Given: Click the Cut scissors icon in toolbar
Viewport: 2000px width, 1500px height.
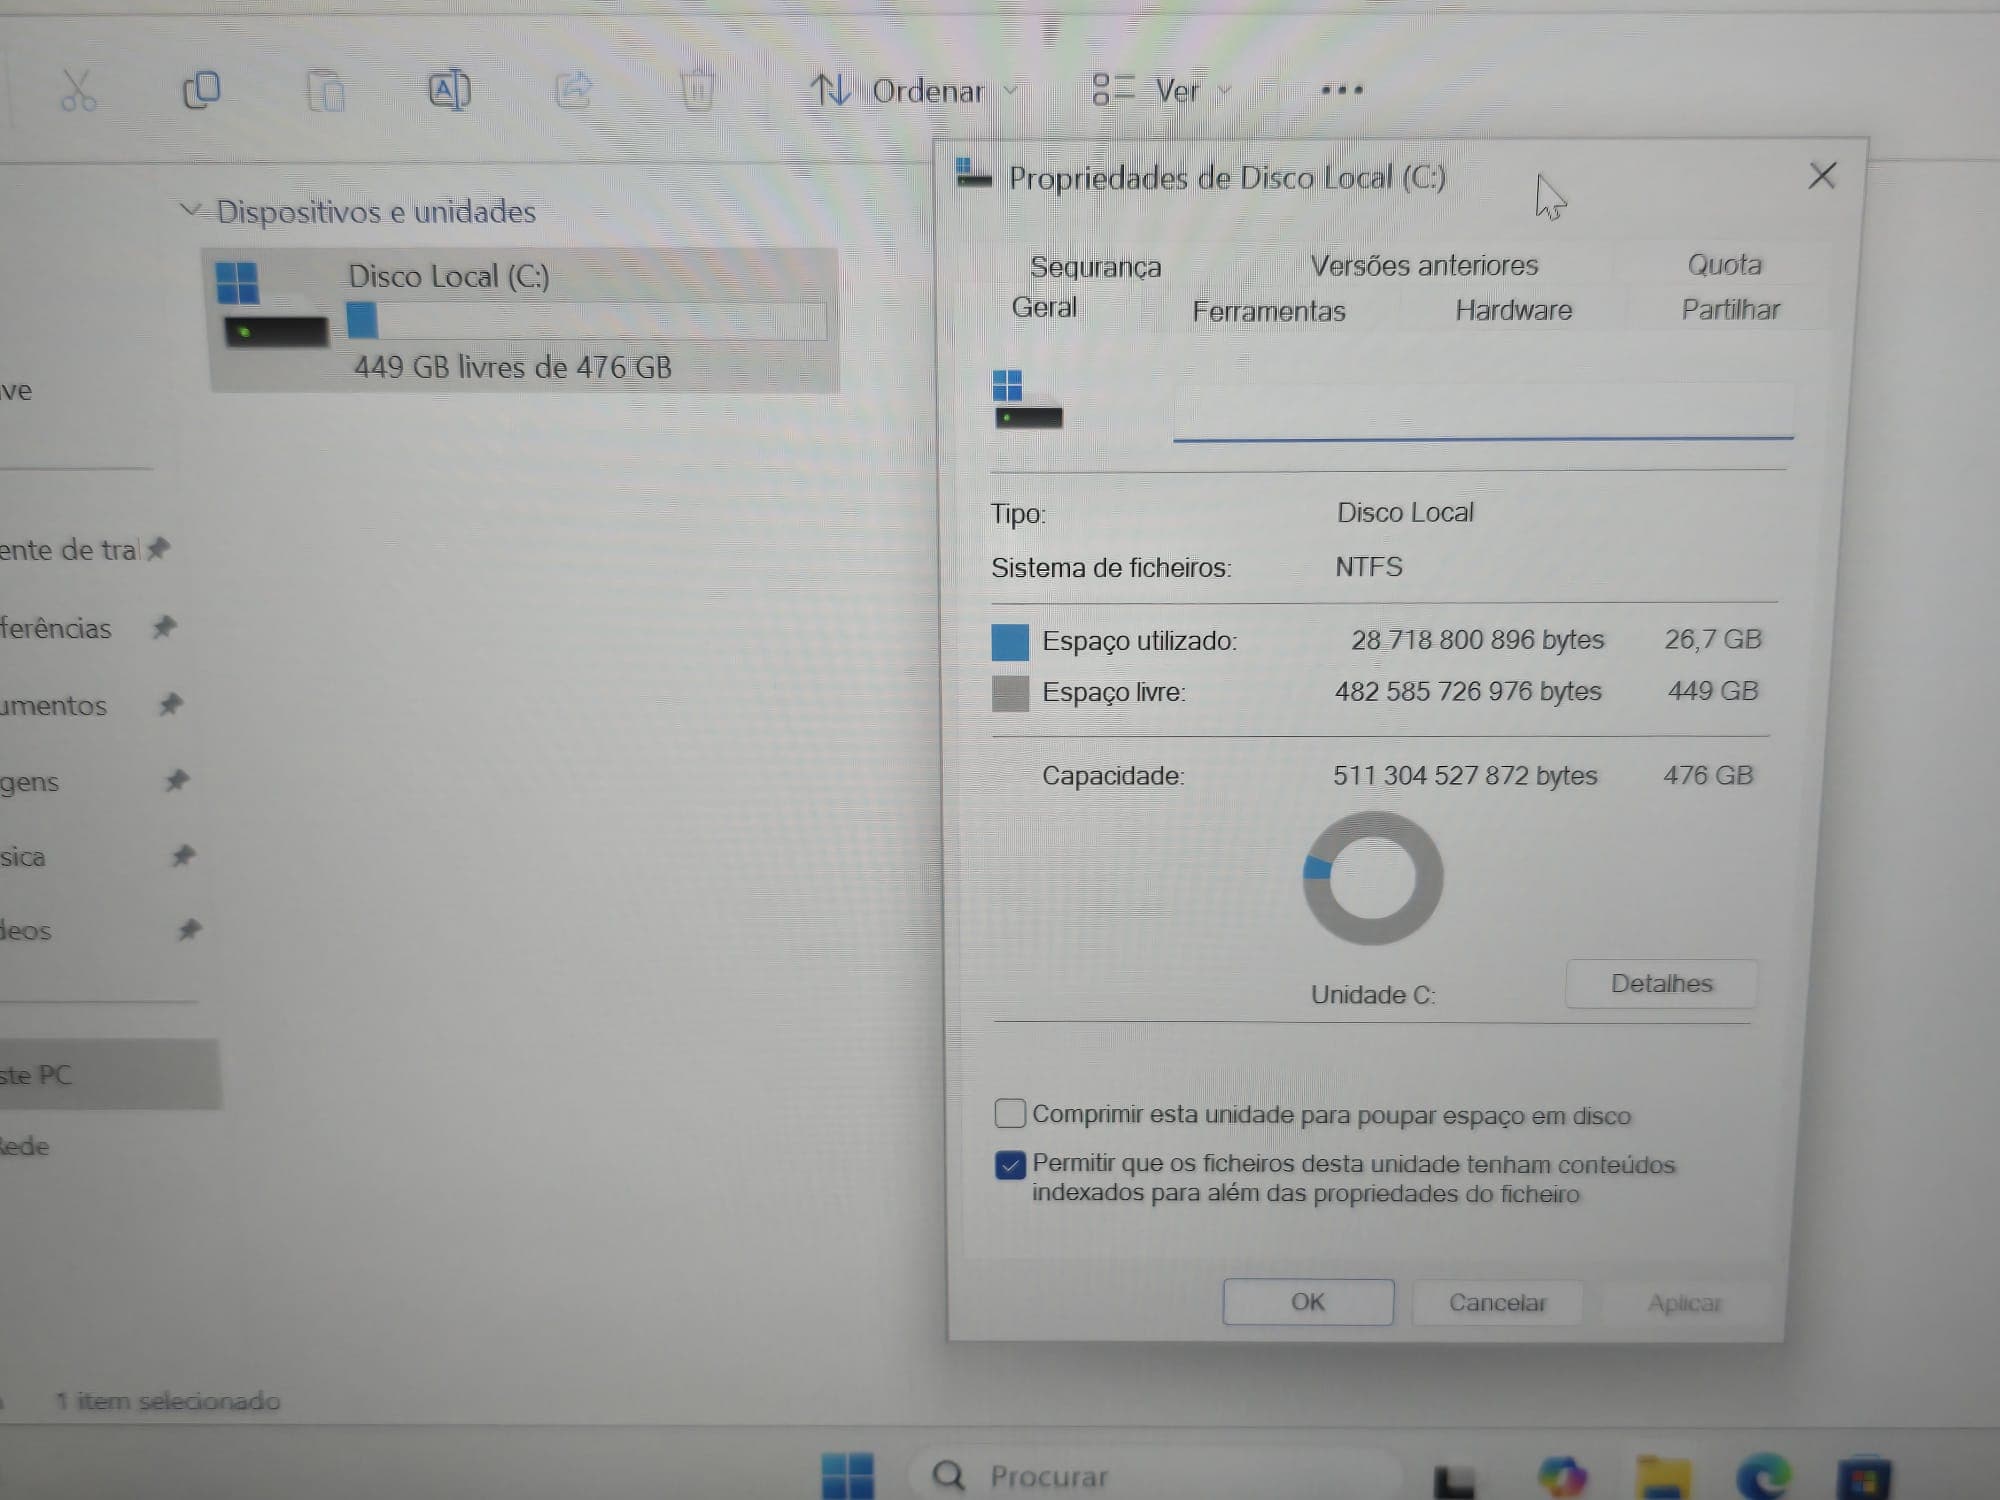Looking at the screenshot, I should pyautogui.click(x=78, y=91).
